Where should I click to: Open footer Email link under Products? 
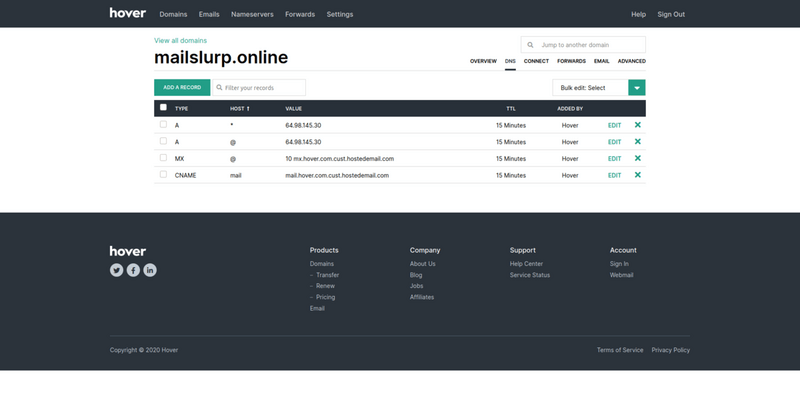click(317, 309)
